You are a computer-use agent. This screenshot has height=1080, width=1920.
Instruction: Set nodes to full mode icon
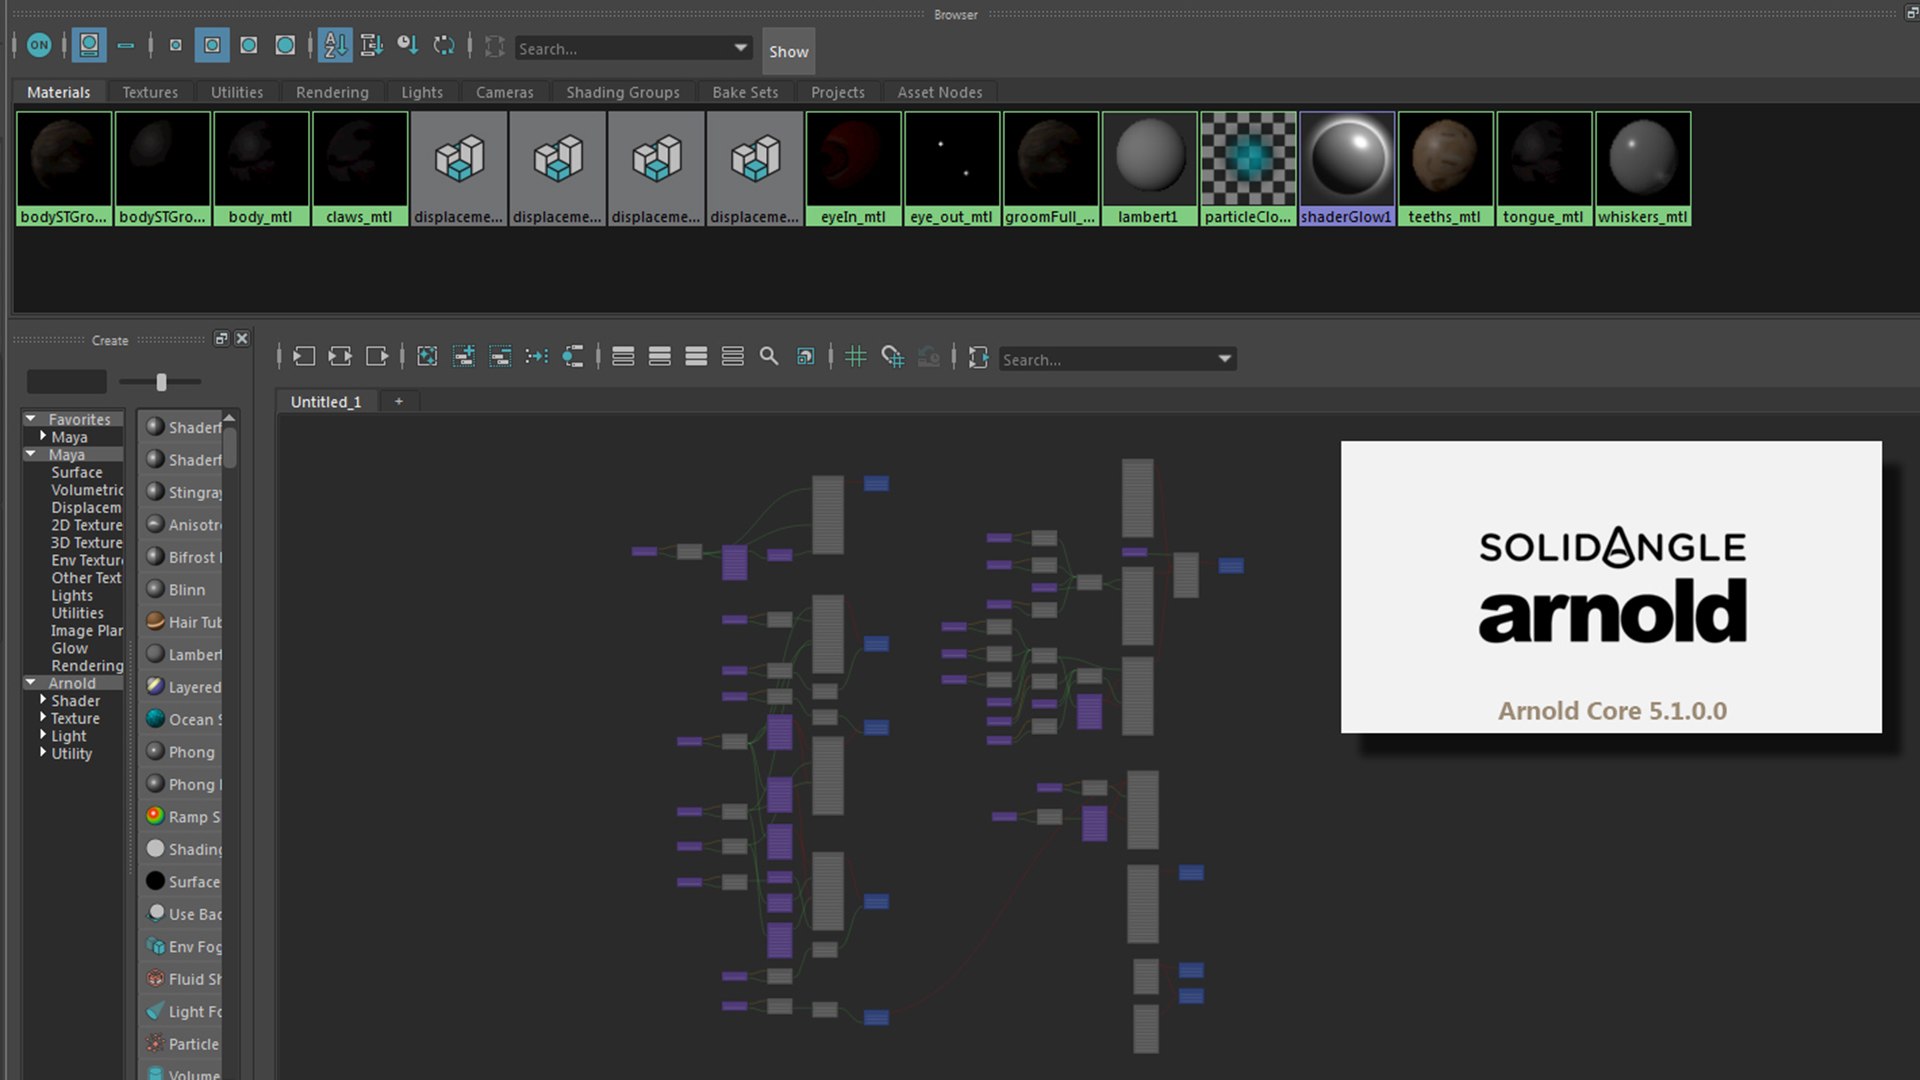click(x=696, y=356)
